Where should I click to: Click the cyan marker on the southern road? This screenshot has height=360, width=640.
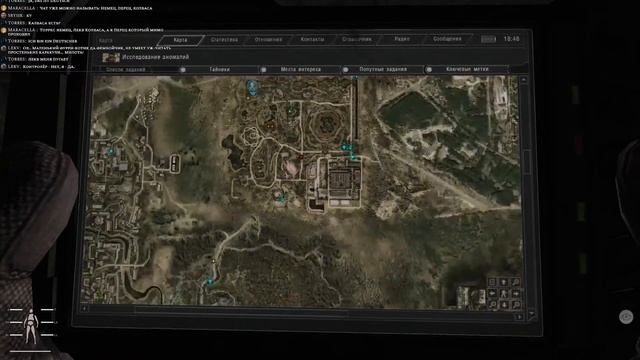tap(210, 281)
